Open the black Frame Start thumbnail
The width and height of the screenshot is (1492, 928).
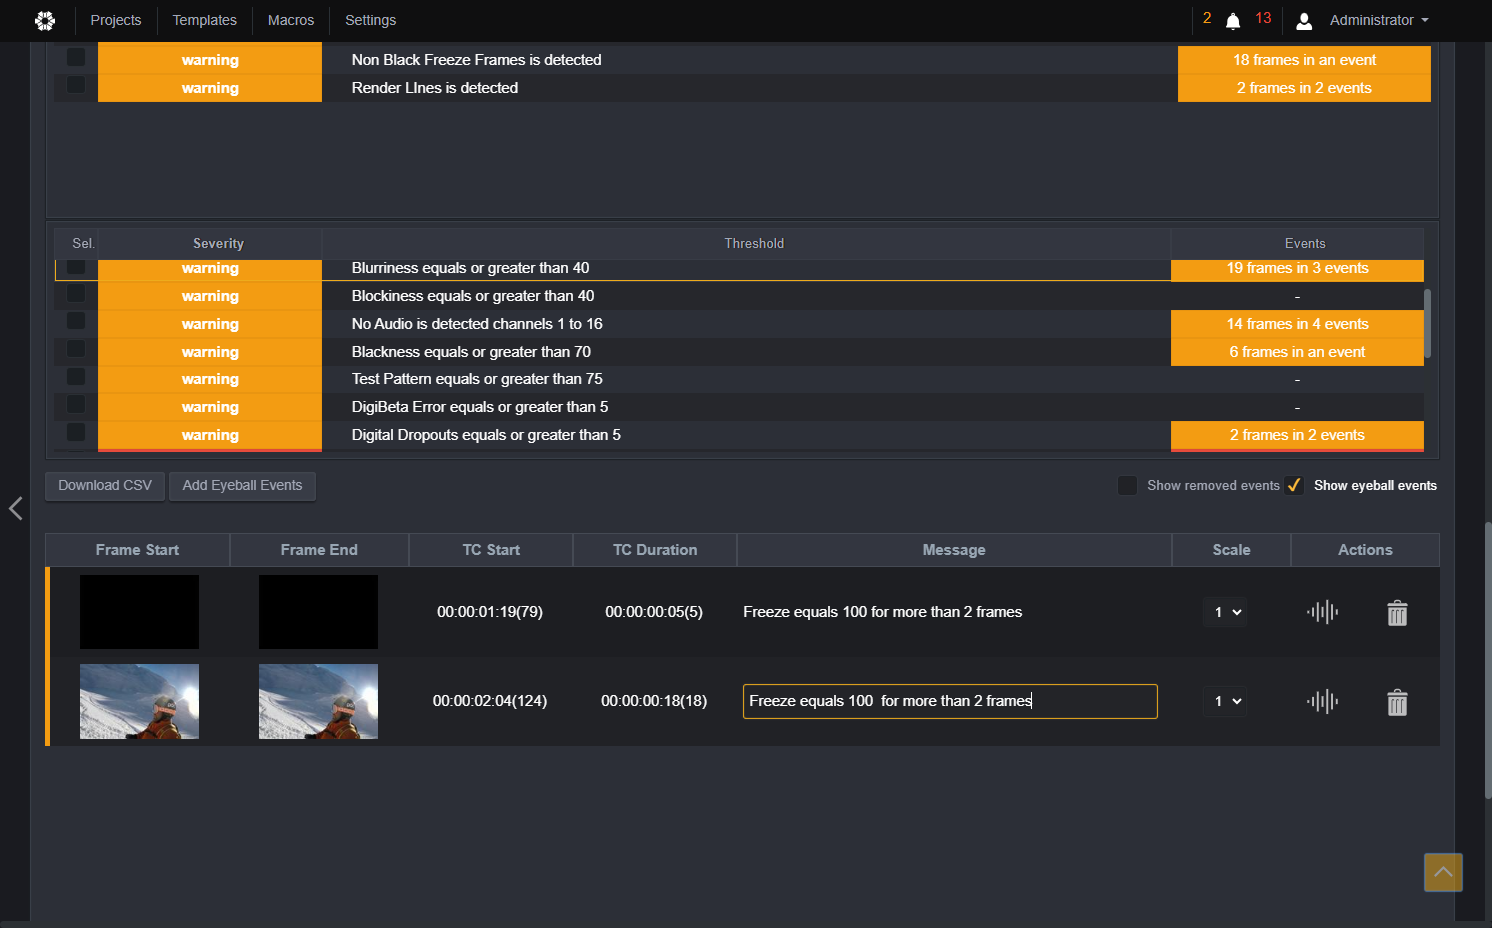(x=139, y=612)
